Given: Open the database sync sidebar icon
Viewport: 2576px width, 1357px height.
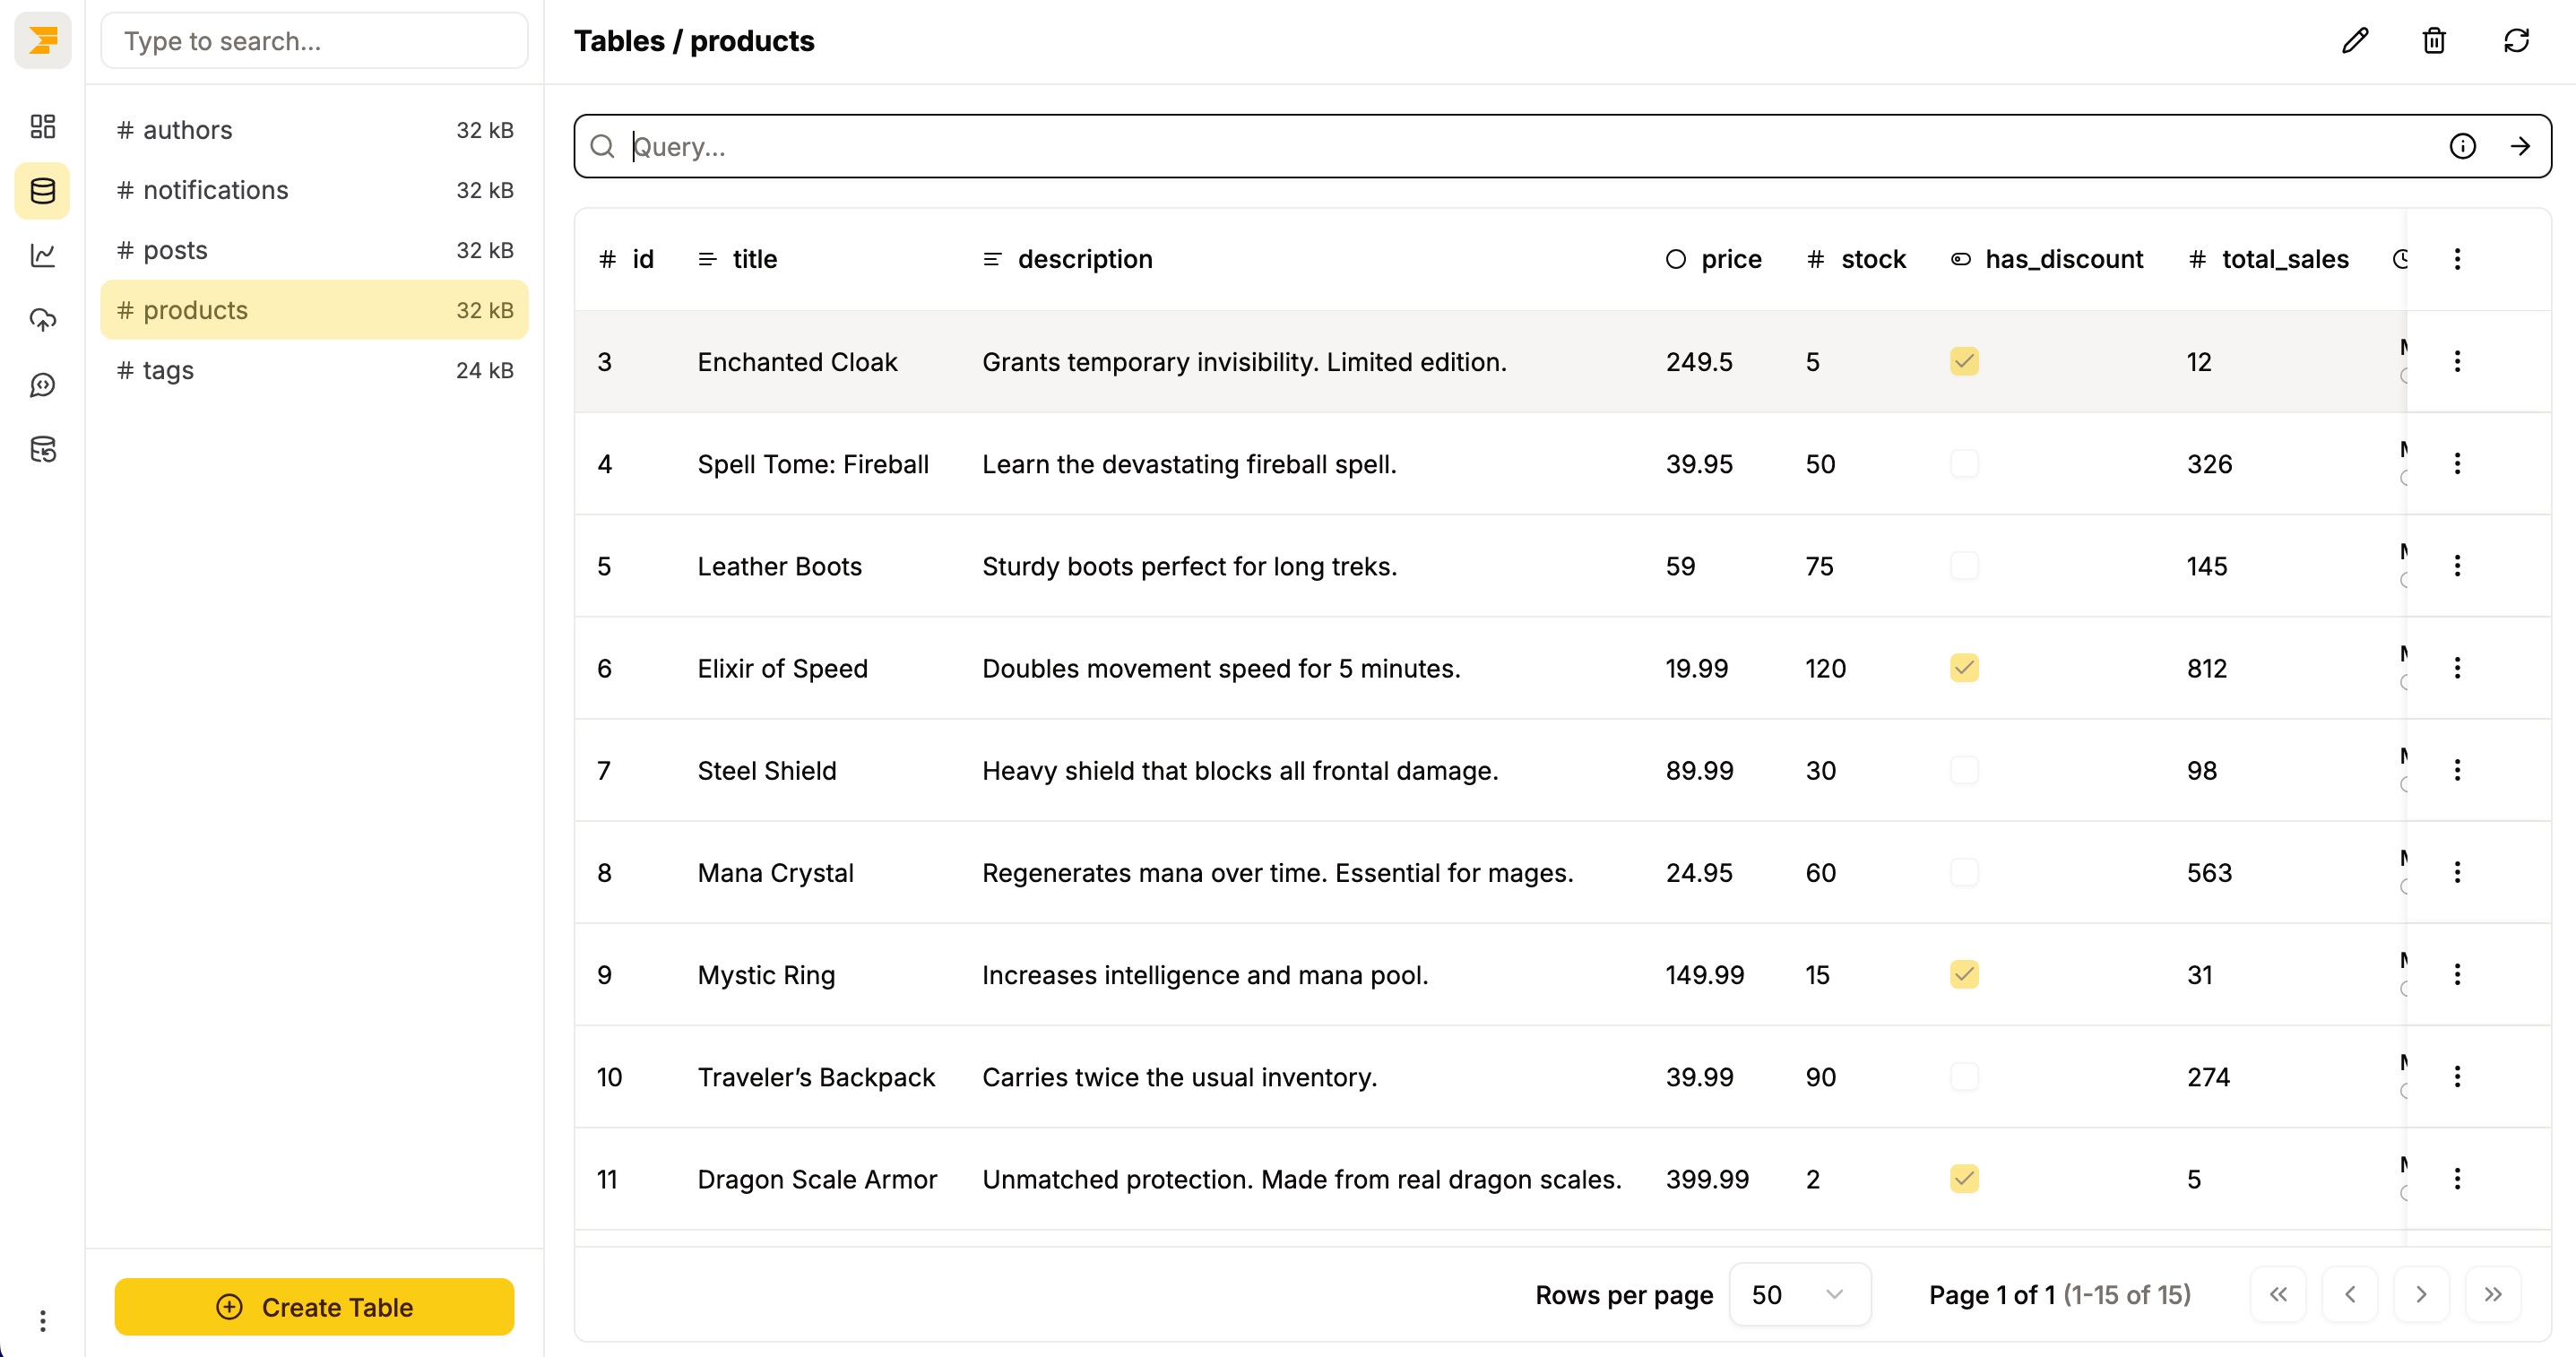Looking at the screenshot, I should 43,449.
